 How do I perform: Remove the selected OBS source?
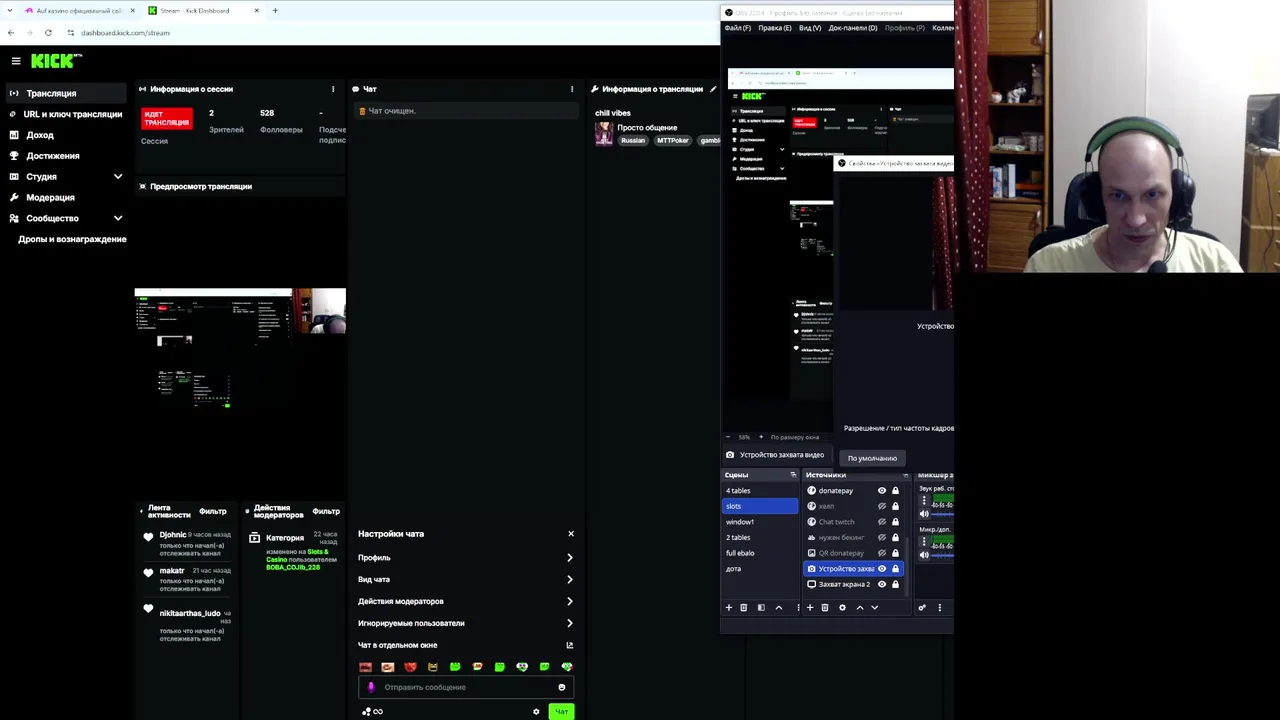825,608
